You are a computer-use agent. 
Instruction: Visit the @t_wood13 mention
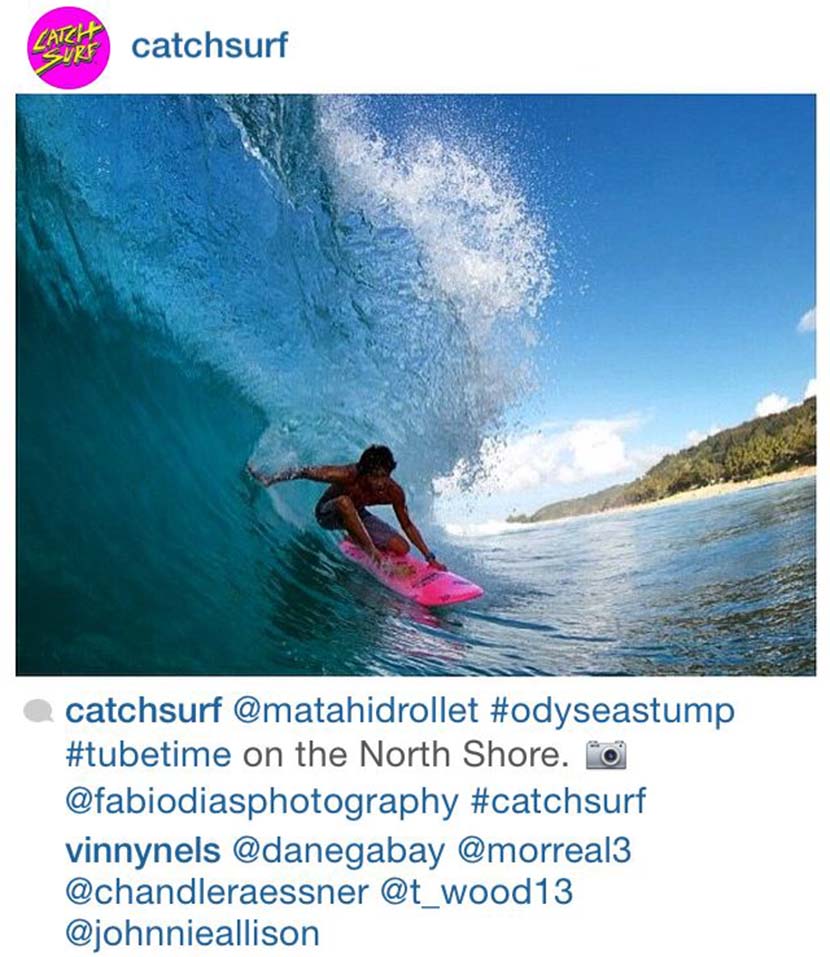[x=477, y=893]
